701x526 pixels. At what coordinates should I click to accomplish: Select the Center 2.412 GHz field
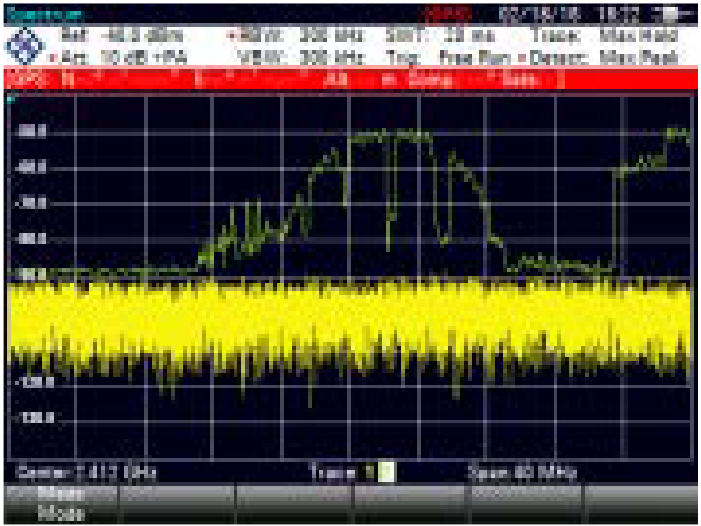[86, 472]
